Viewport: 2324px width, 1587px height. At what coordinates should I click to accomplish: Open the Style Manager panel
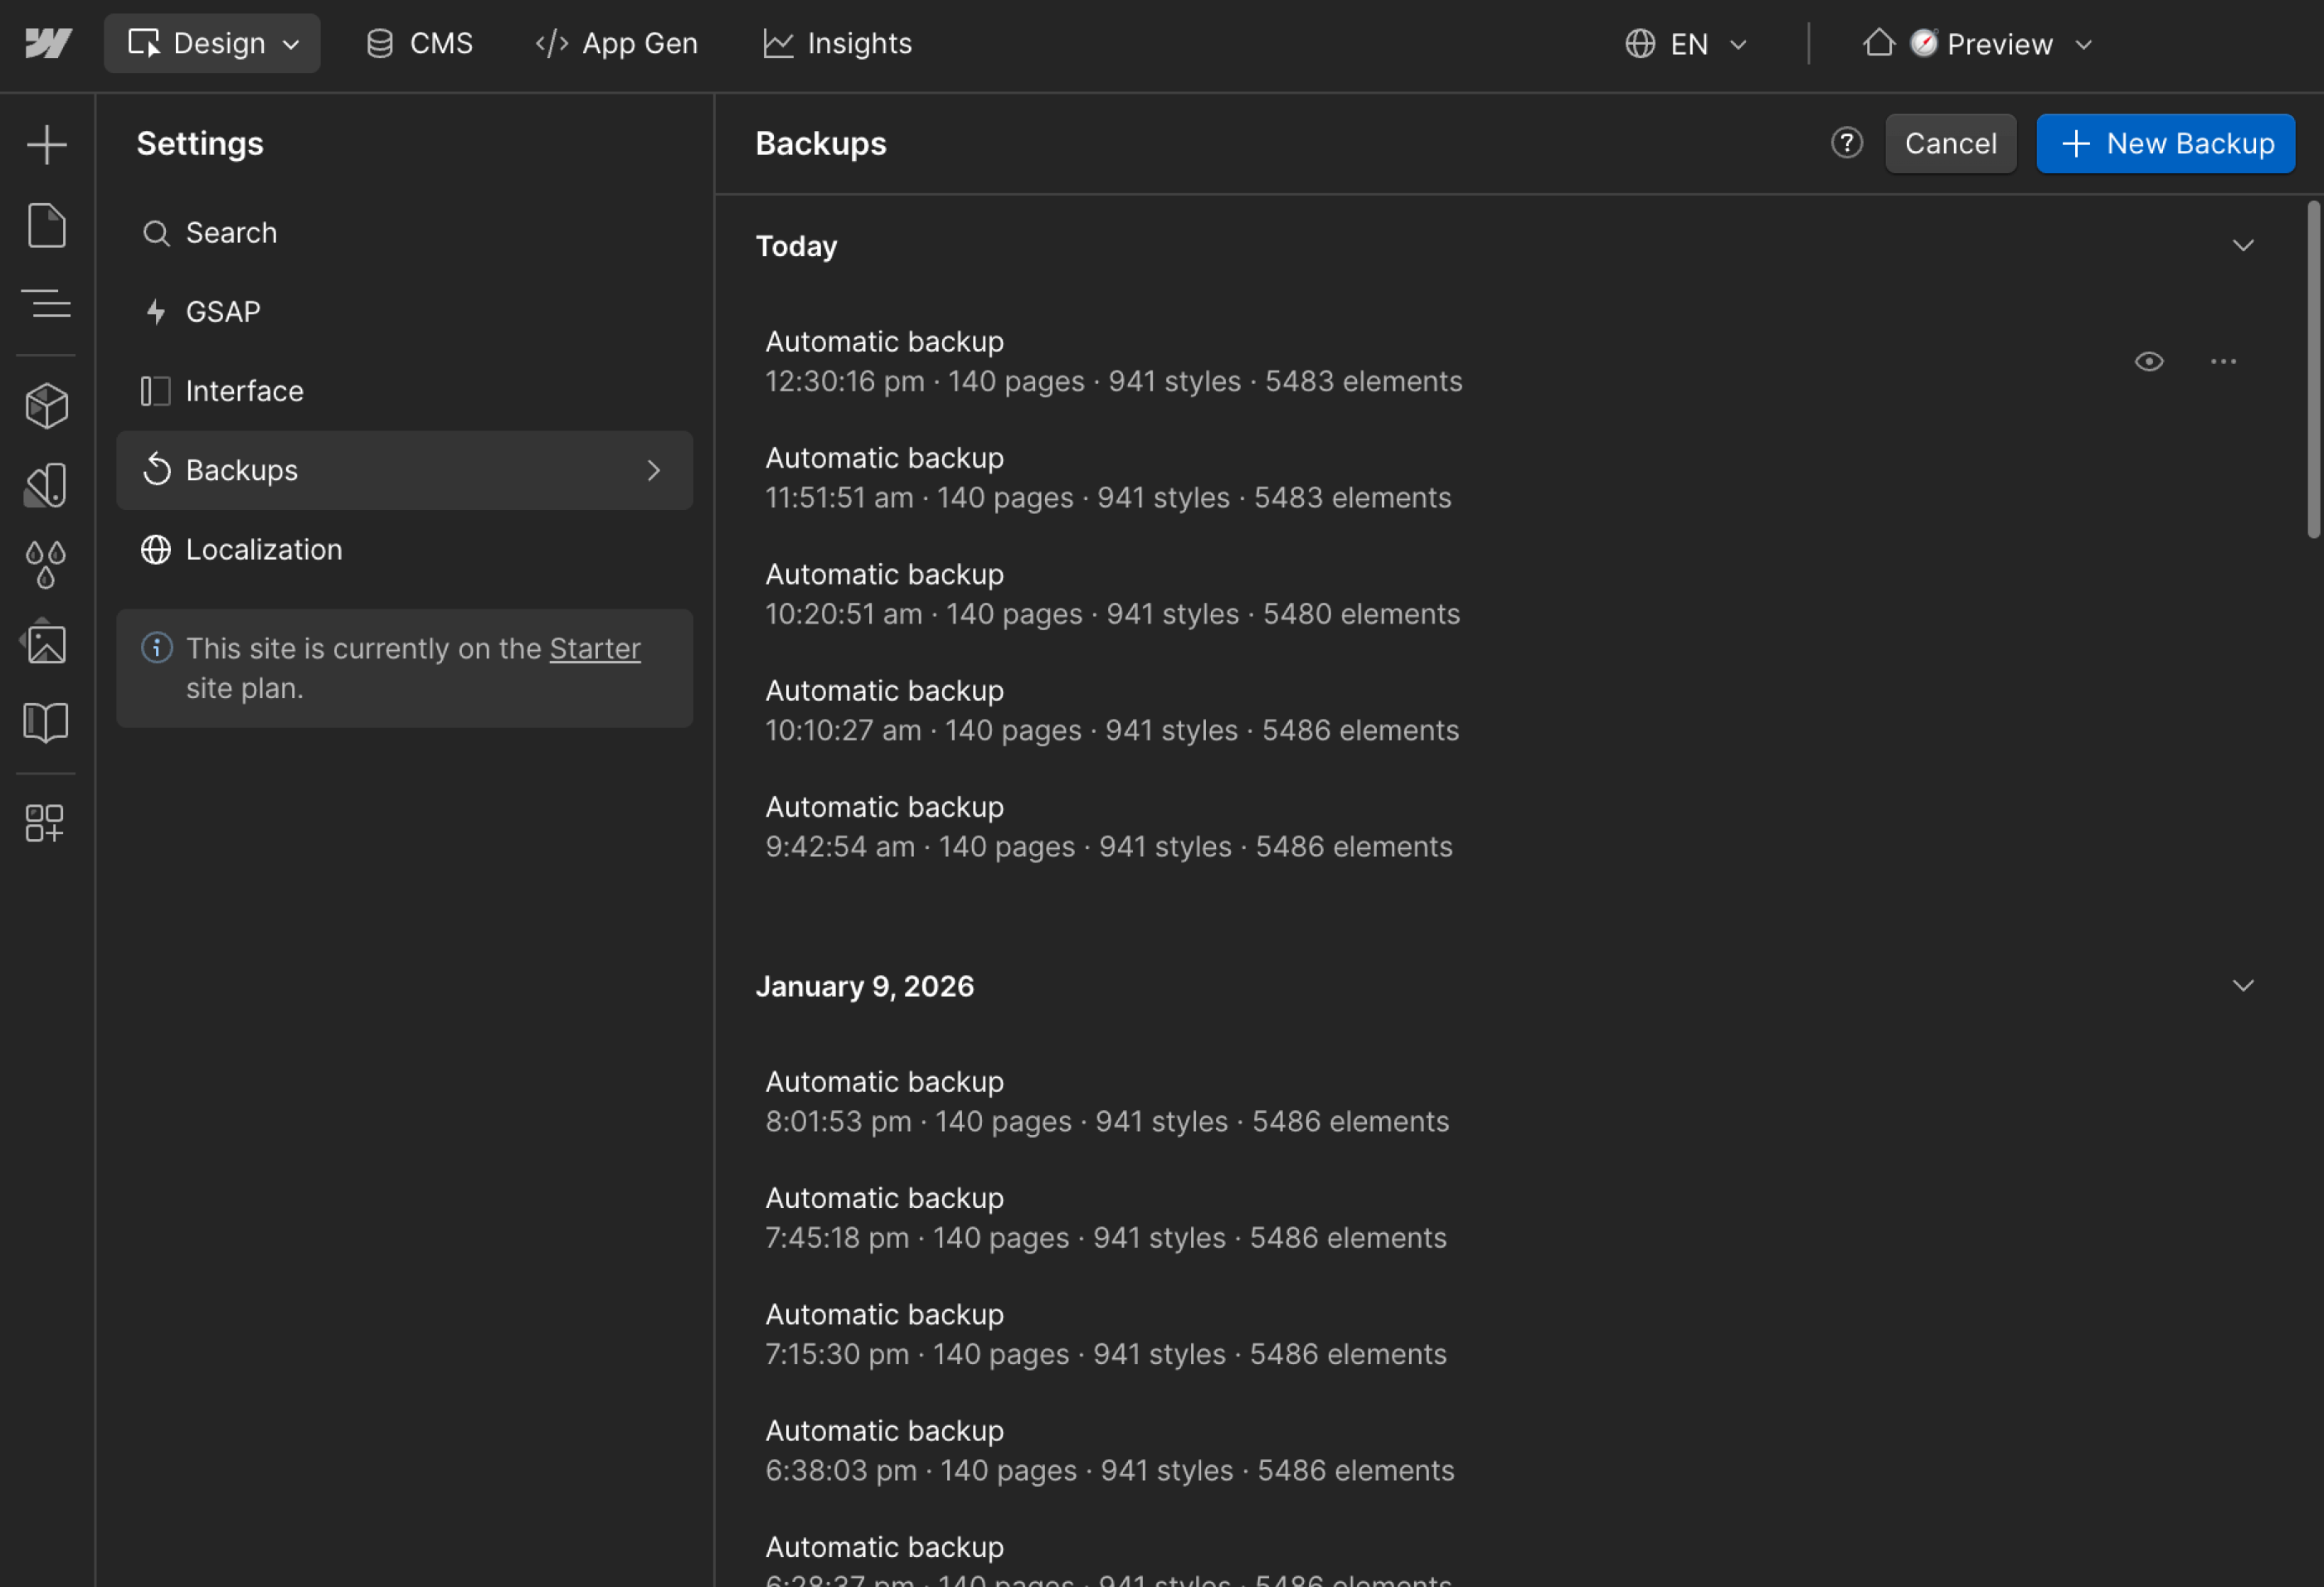click(46, 484)
